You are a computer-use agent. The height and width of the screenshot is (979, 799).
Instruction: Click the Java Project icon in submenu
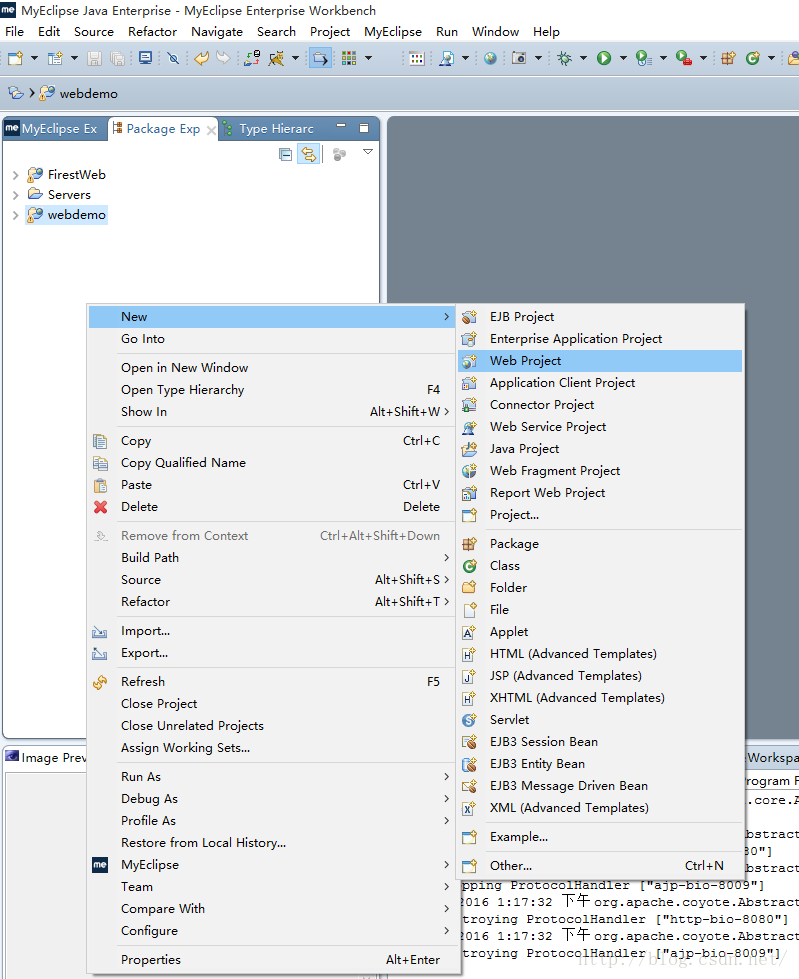tap(469, 449)
